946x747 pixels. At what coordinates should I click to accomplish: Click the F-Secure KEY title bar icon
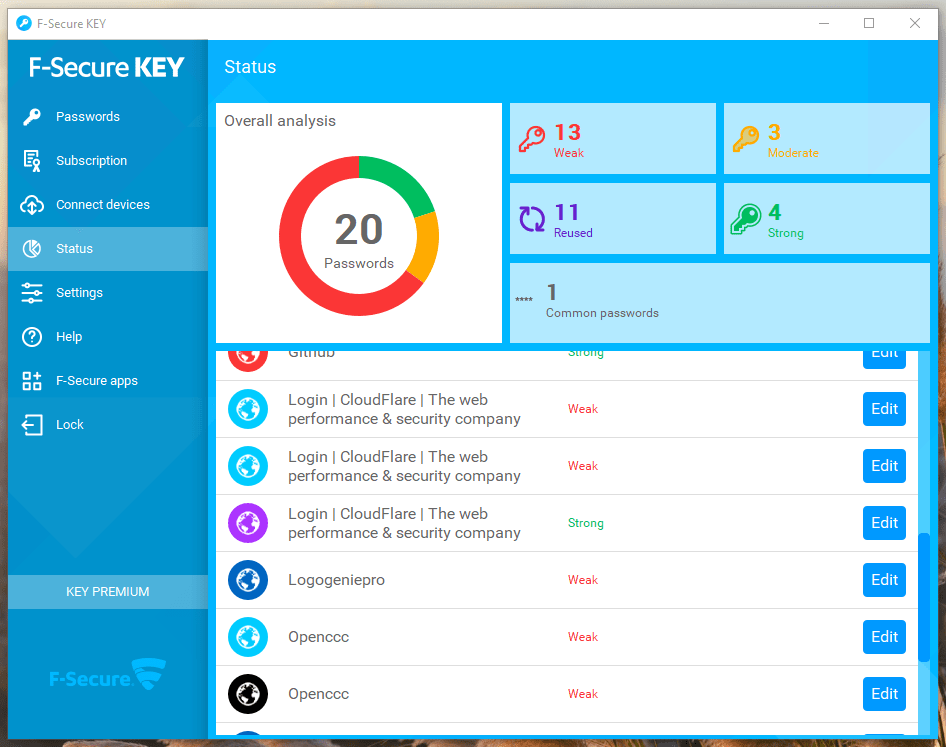(24, 24)
